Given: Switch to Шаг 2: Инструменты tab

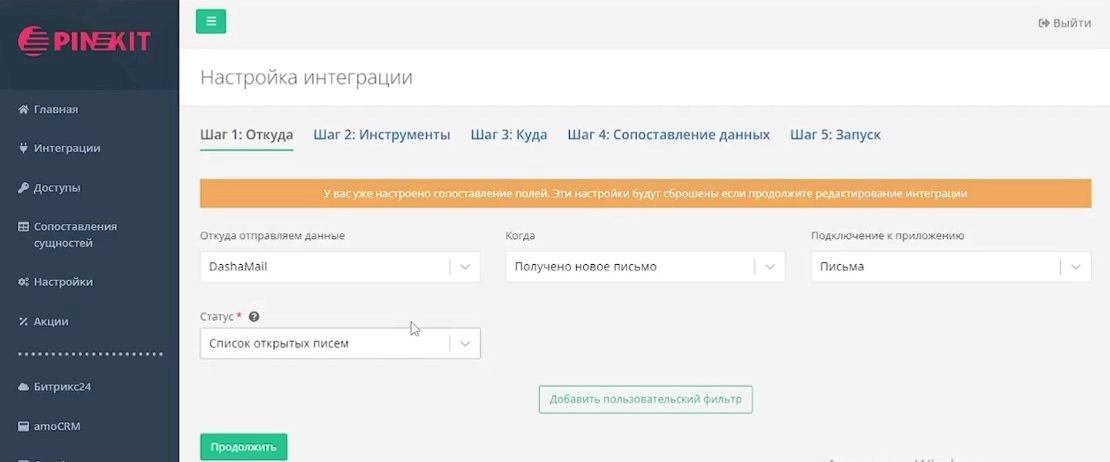Looking at the screenshot, I should (381, 135).
